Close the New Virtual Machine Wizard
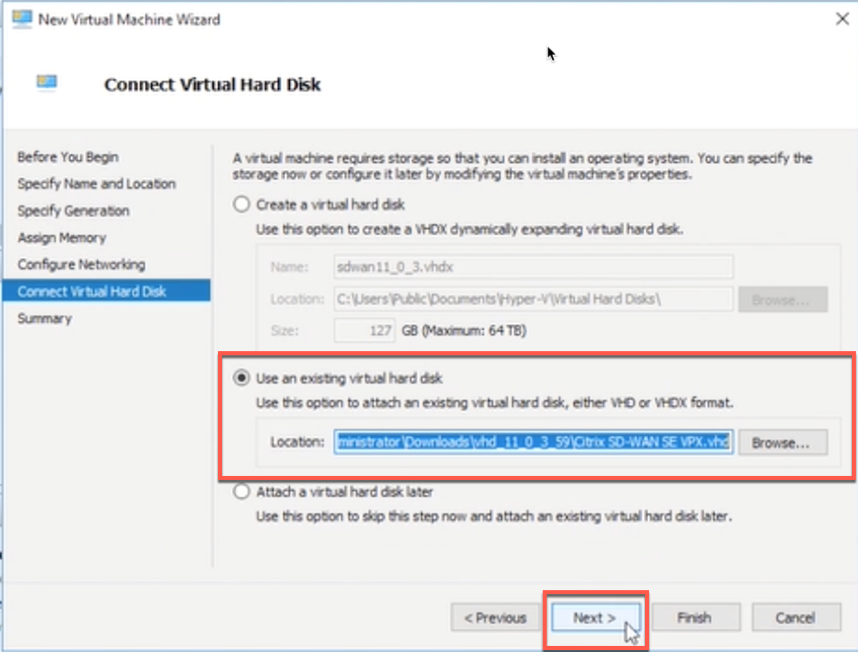The image size is (858, 652). point(842,19)
